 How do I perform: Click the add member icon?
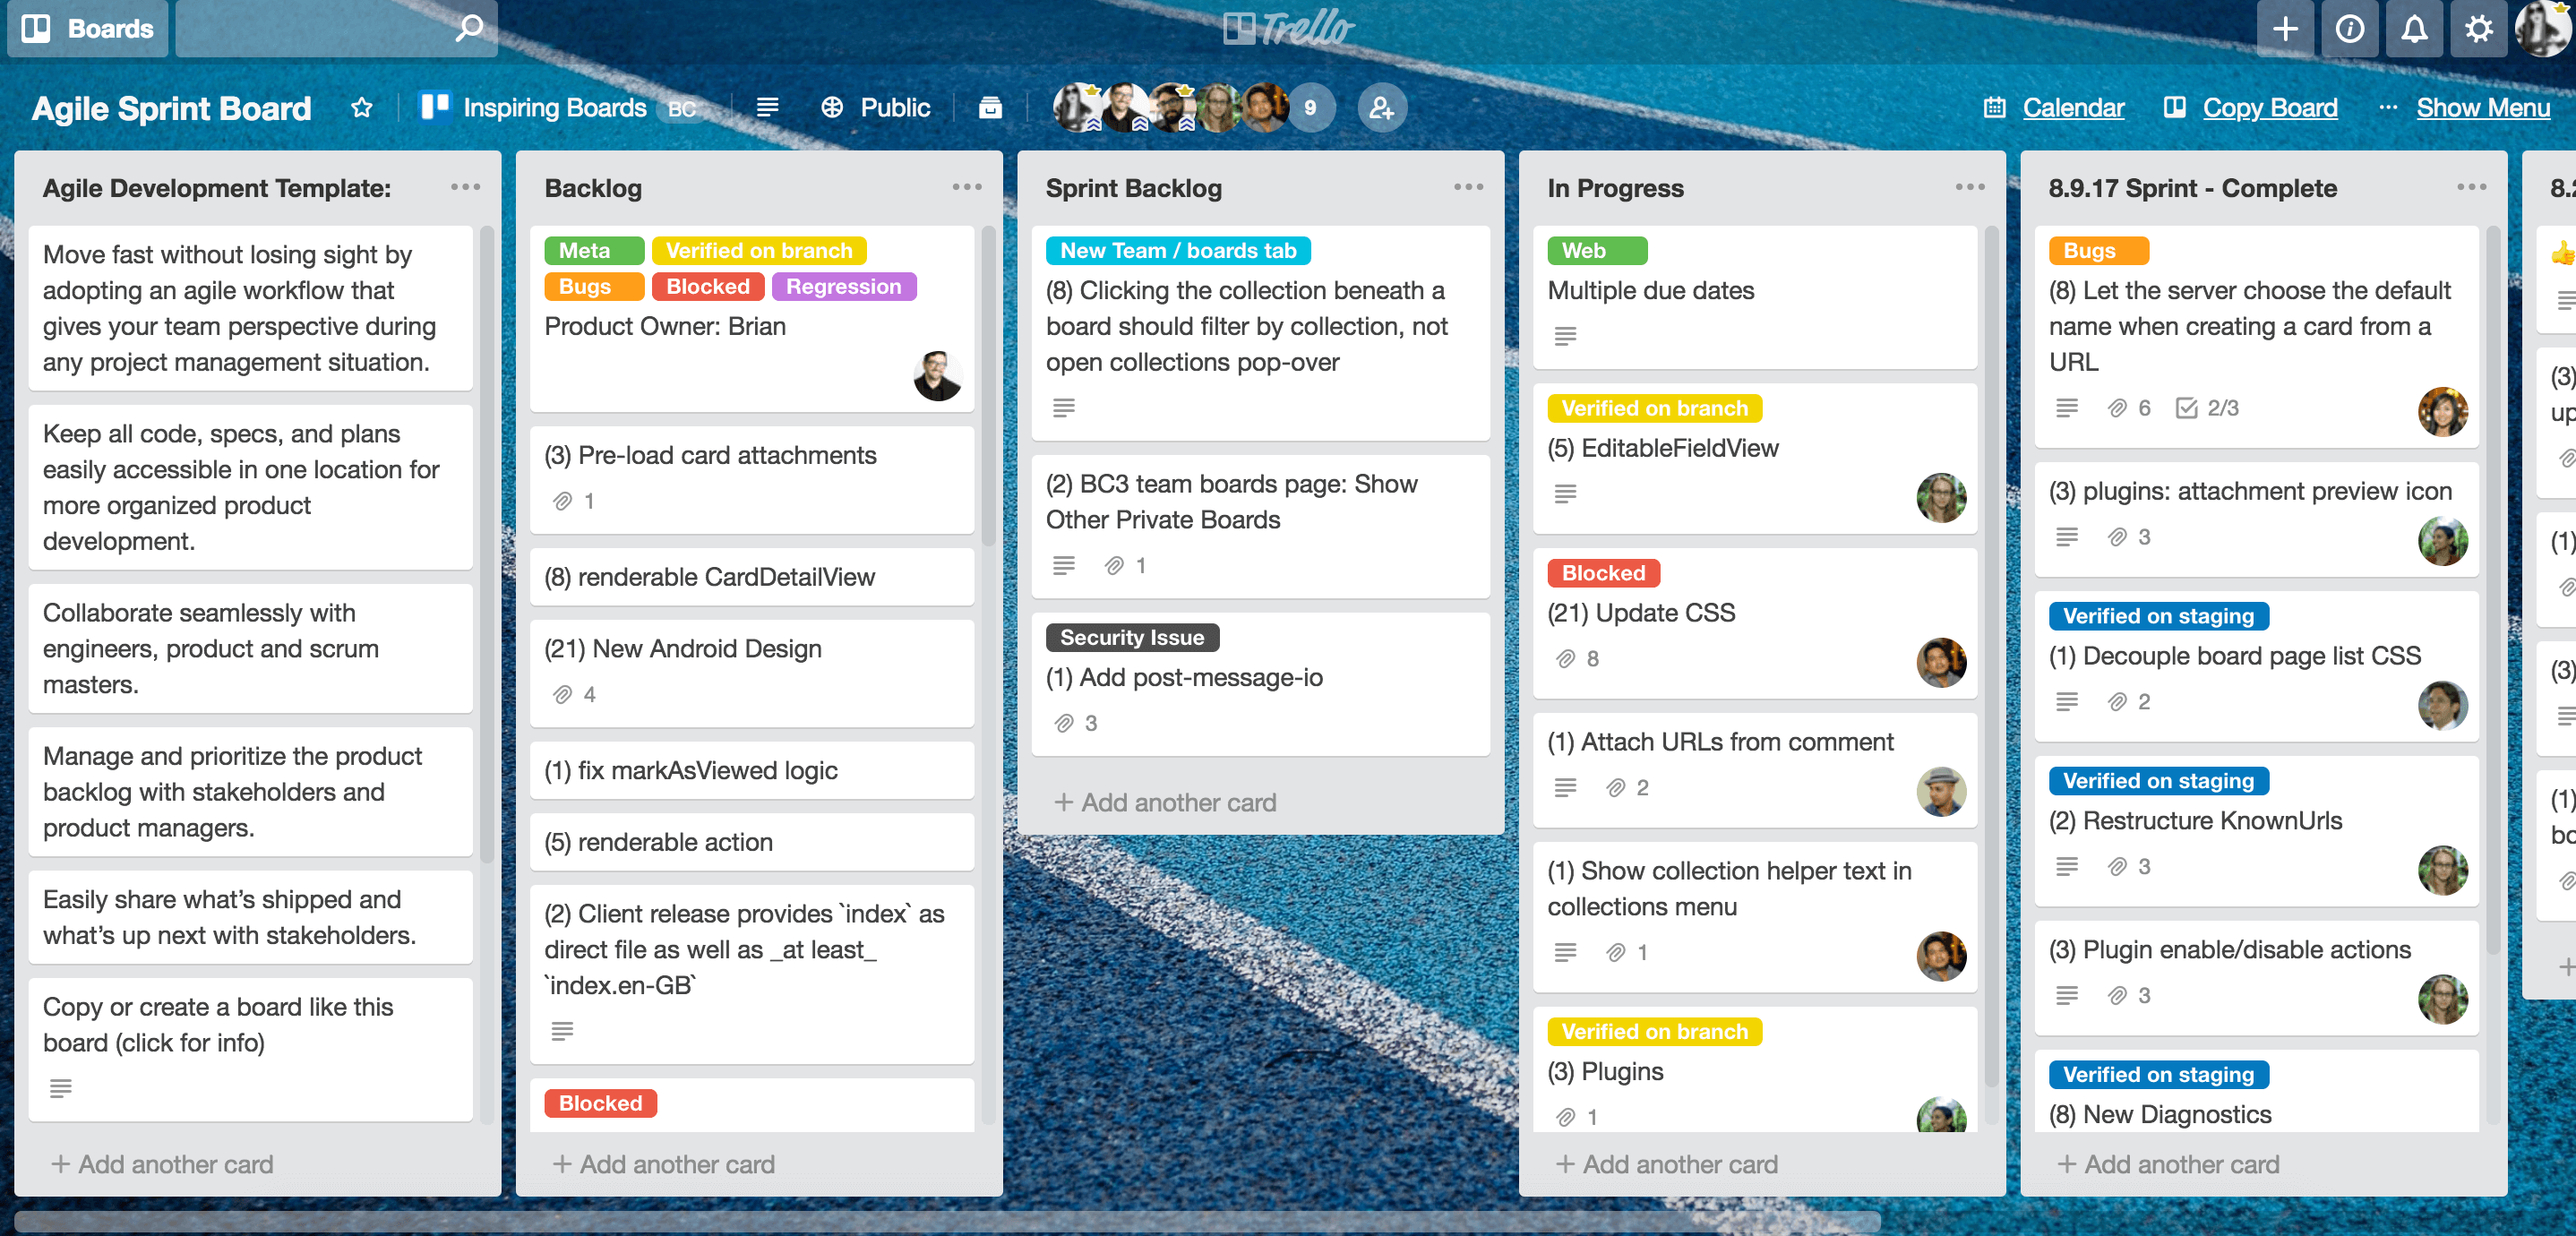[x=1378, y=107]
